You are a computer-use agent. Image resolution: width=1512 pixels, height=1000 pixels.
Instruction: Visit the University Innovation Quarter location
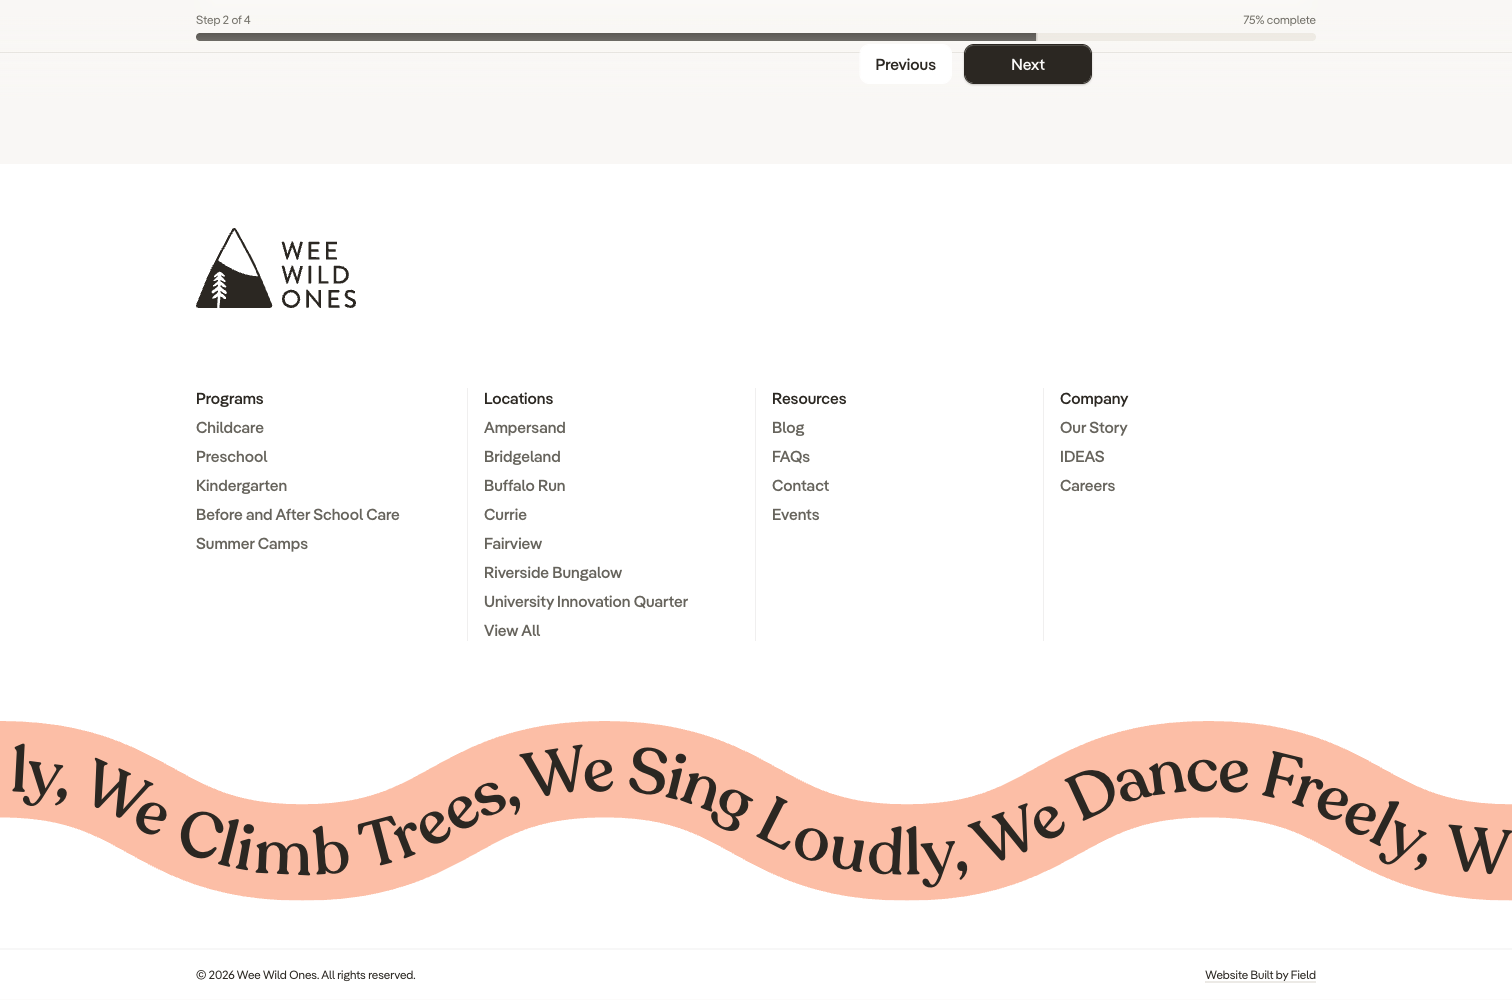click(x=586, y=601)
